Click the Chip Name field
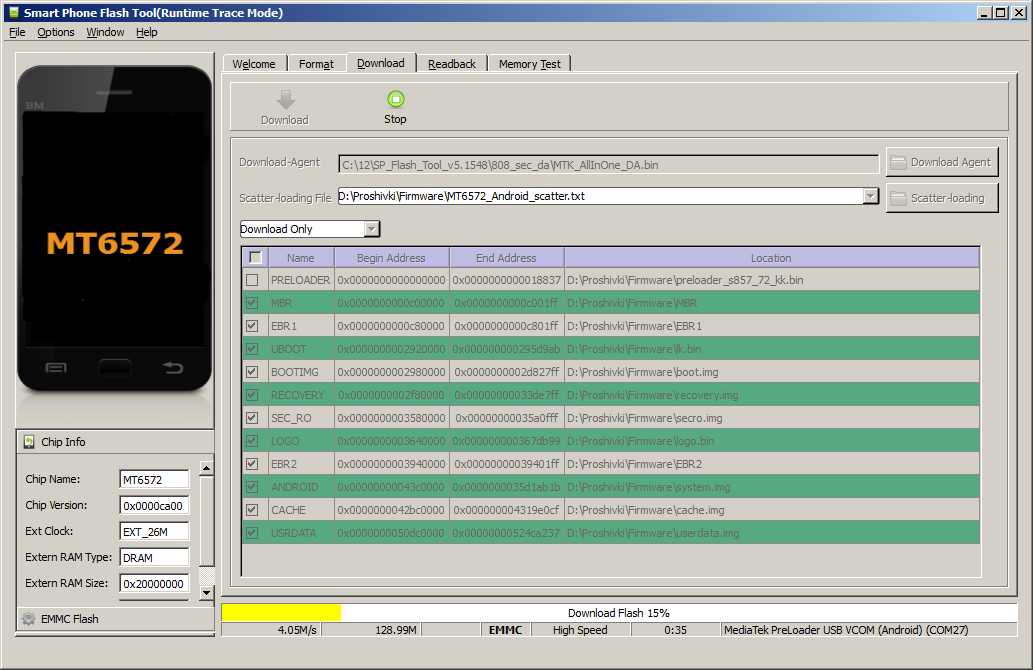 coord(153,480)
